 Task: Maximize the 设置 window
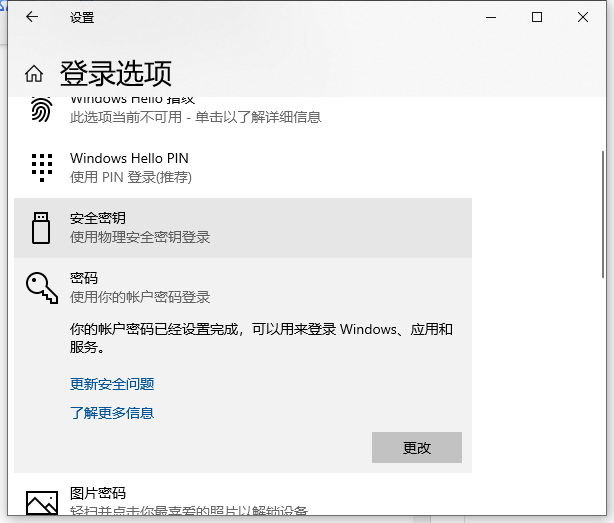click(537, 17)
